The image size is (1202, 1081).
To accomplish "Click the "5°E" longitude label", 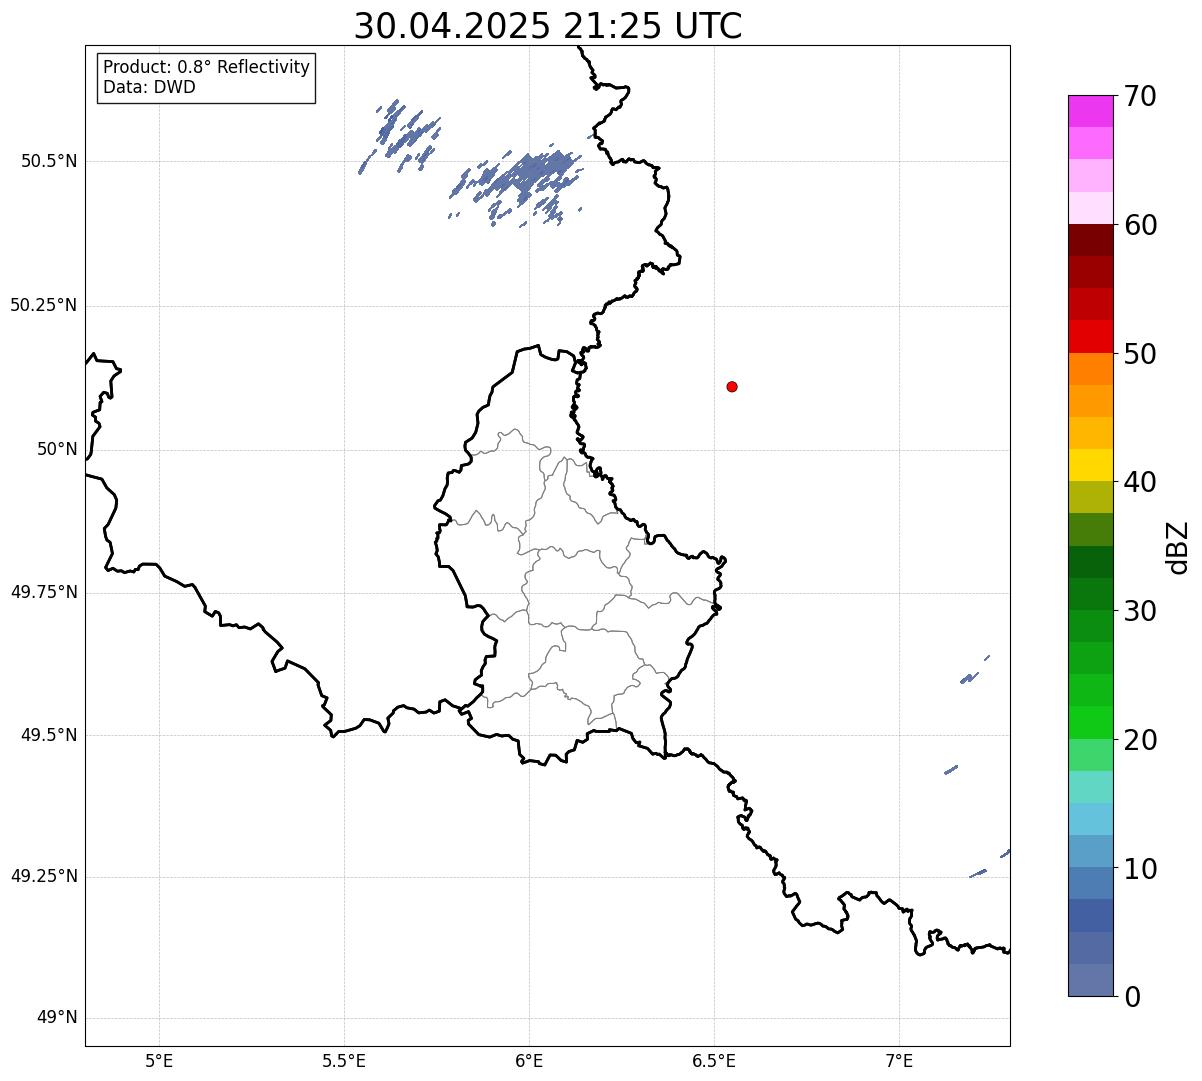I will (159, 1061).
